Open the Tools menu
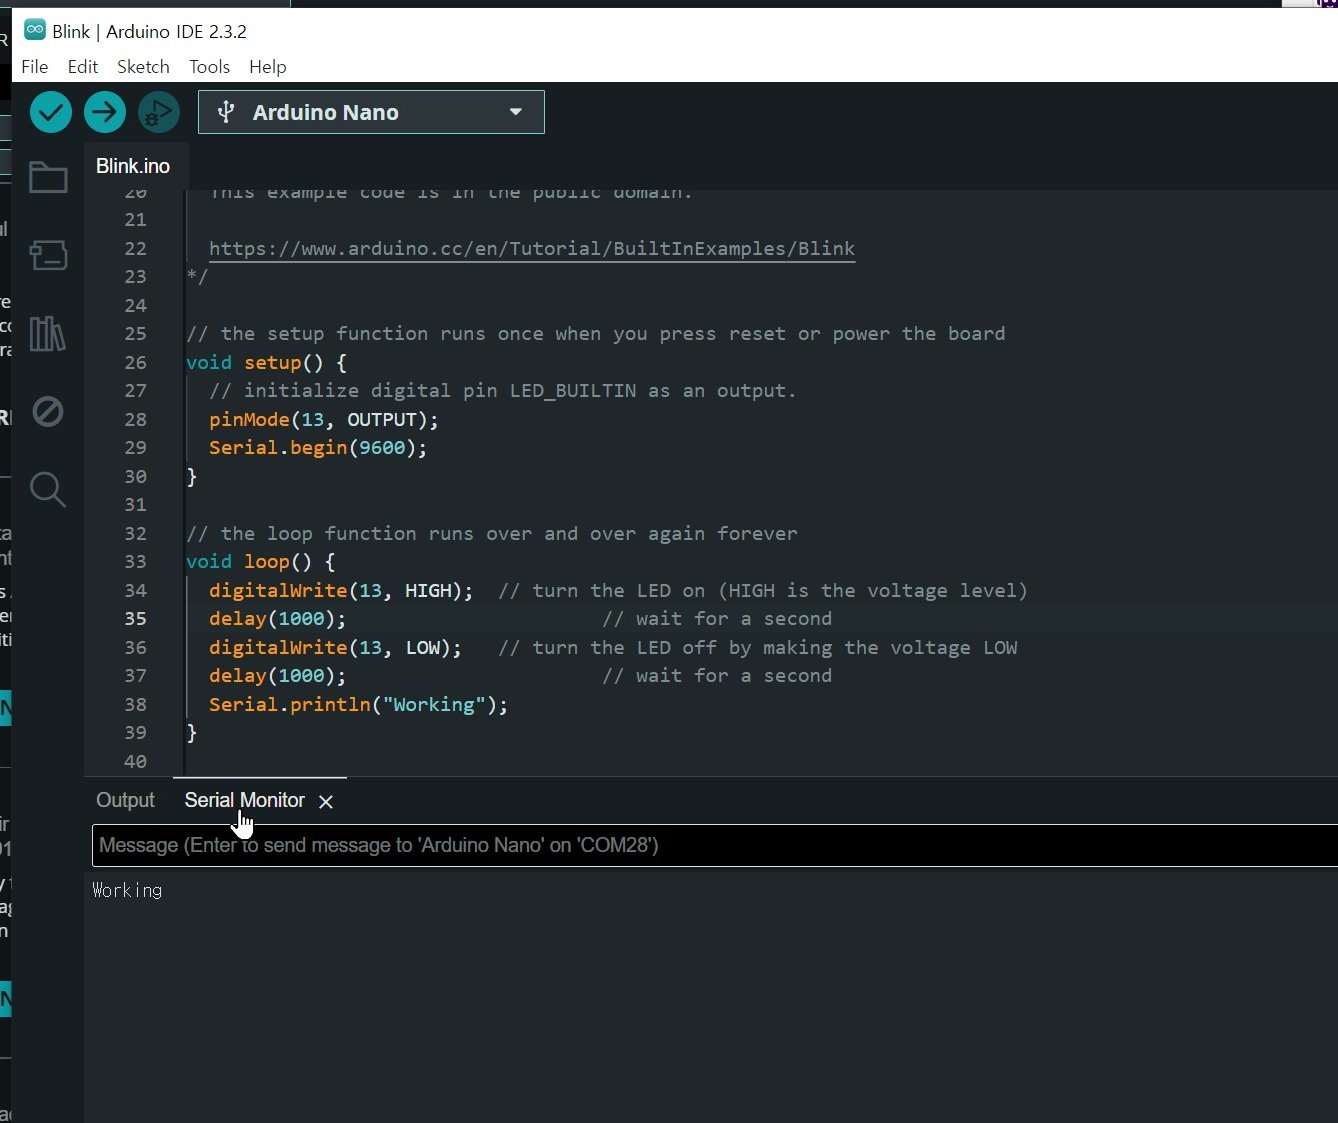 pyautogui.click(x=210, y=67)
